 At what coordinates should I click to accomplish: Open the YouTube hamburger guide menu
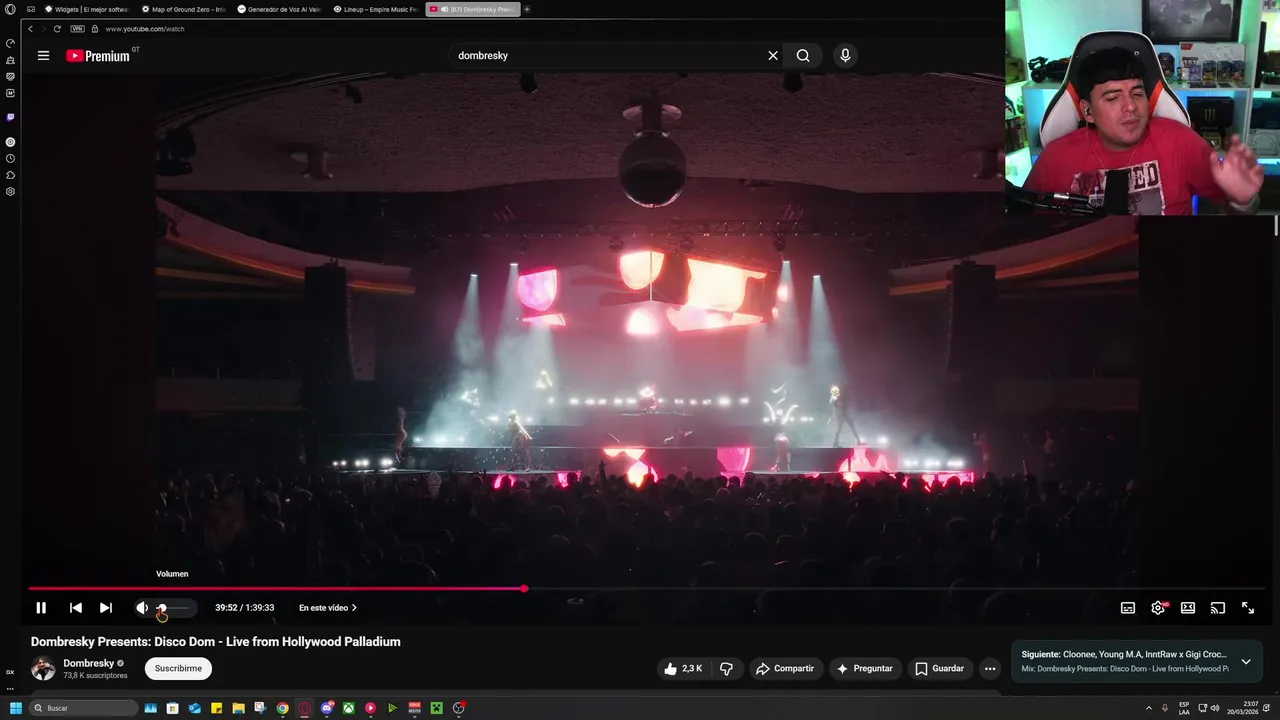coord(43,56)
